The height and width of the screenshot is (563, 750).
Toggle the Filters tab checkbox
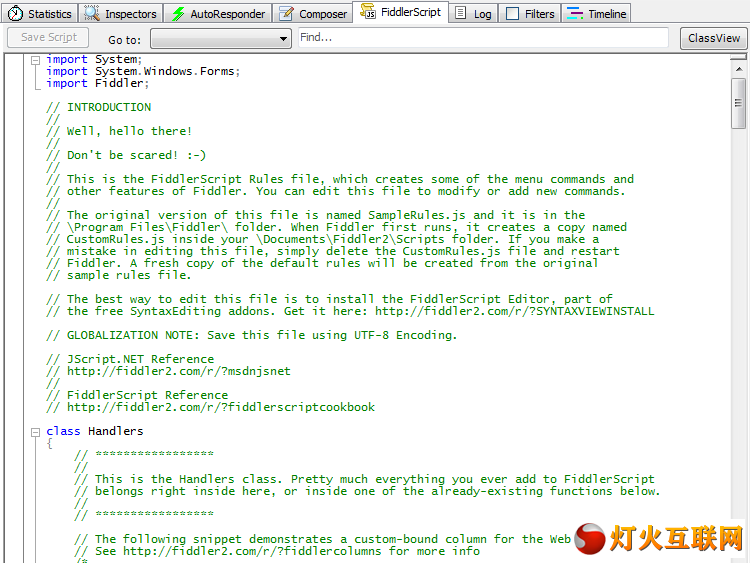pos(512,13)
